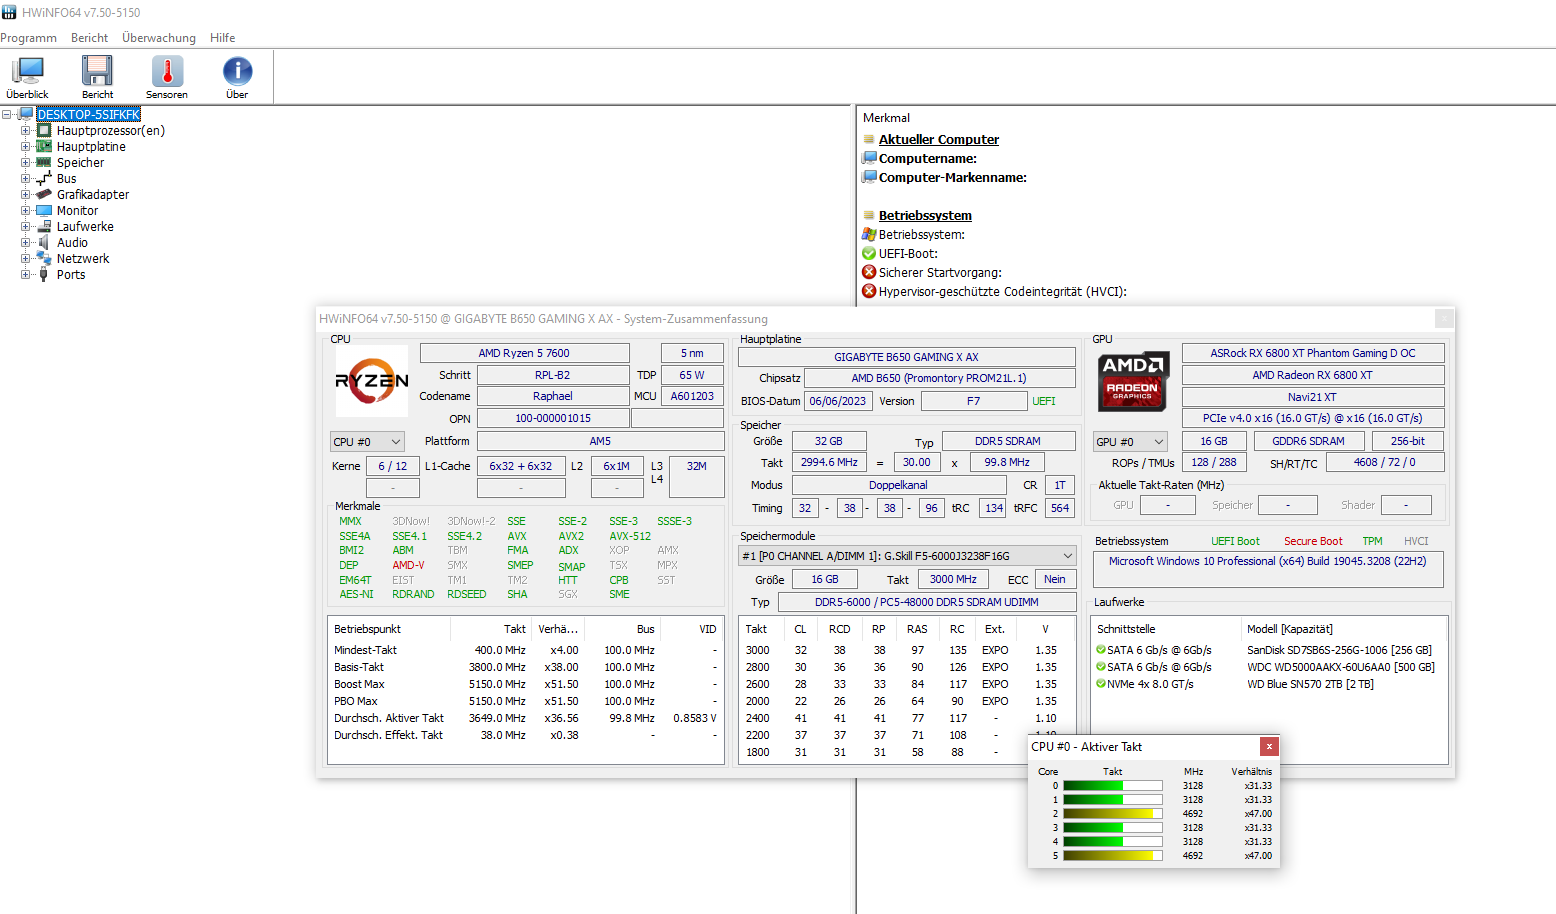This screenshot has height=914, width=1556.
Task: Expand the Hauptplatine tree node
Action: tap(26, 147)
